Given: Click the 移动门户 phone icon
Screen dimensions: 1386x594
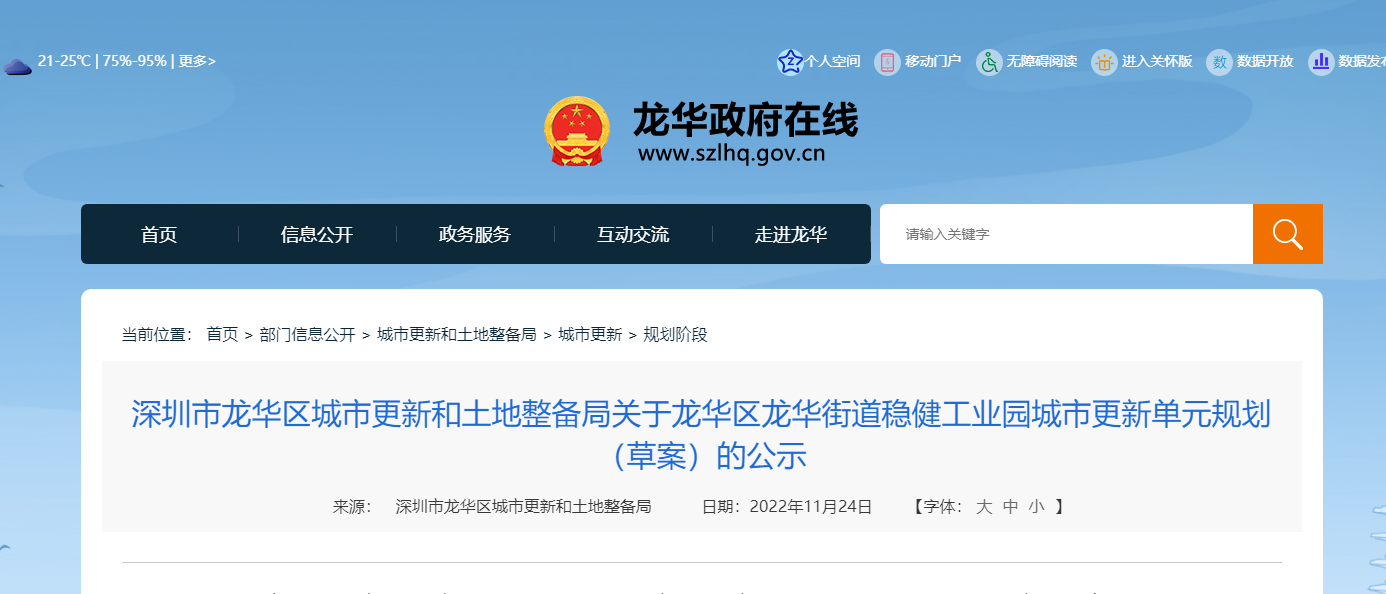Looking at the screenshot, I should [887, 62].
